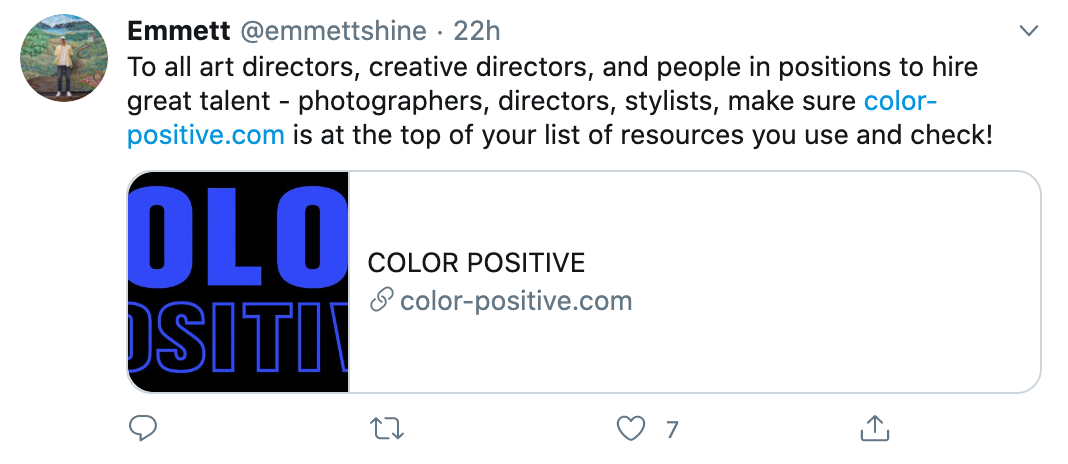Viewport: 1068px width, 464px height.
Task: Click the gray color-positive.com card domain
Action: pos(516,300)
